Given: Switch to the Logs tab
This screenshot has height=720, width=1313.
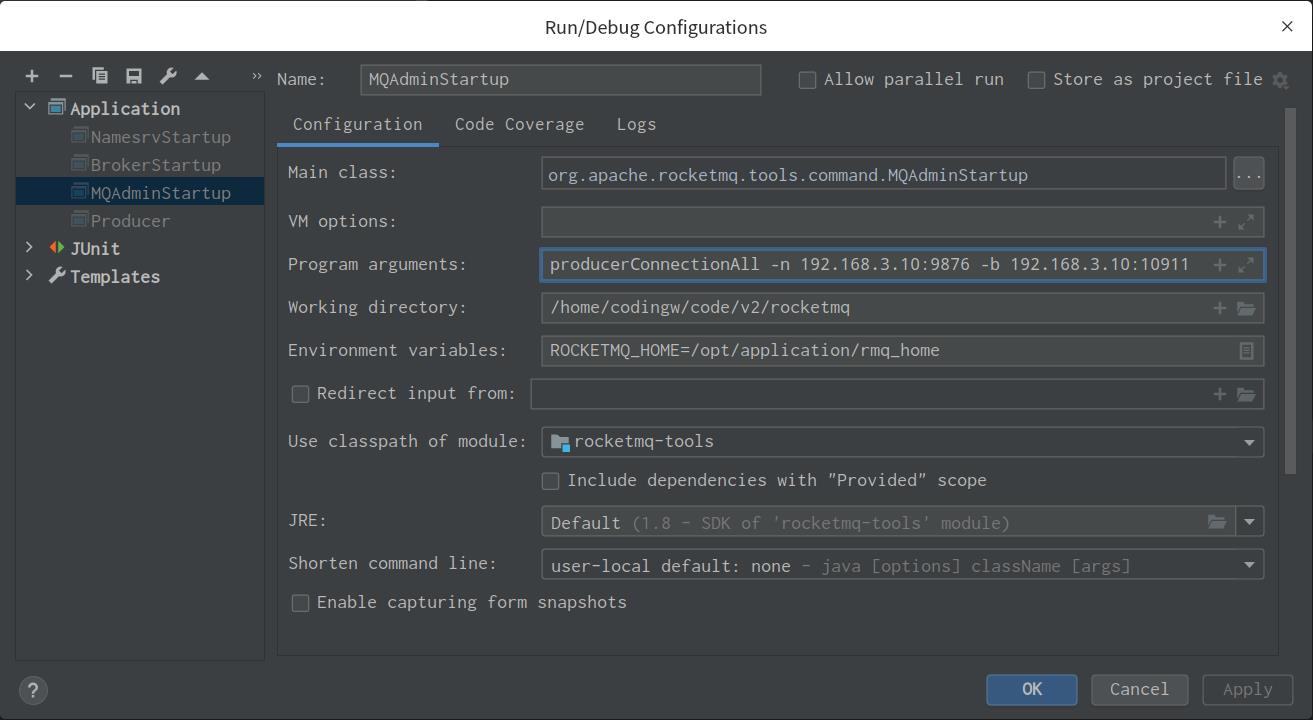Looking at the screenshot, I should [636, 124].
